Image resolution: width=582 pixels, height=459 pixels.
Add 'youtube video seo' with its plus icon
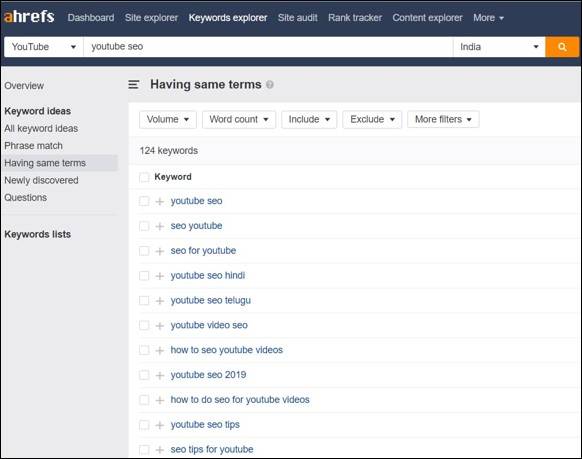[160, 326]
